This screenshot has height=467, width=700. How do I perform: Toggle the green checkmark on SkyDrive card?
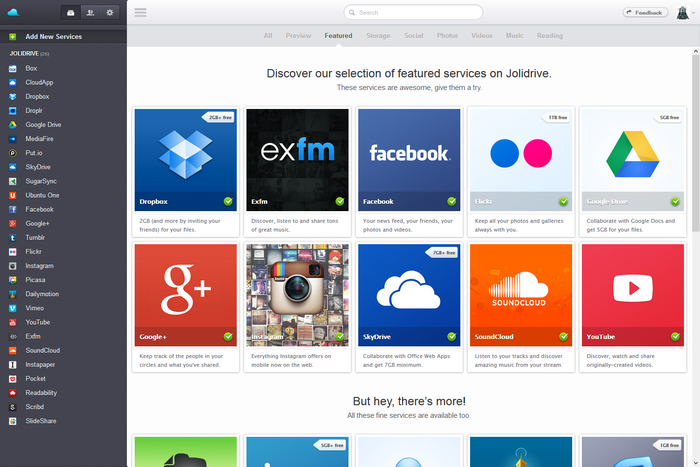(x=452, y=336)
